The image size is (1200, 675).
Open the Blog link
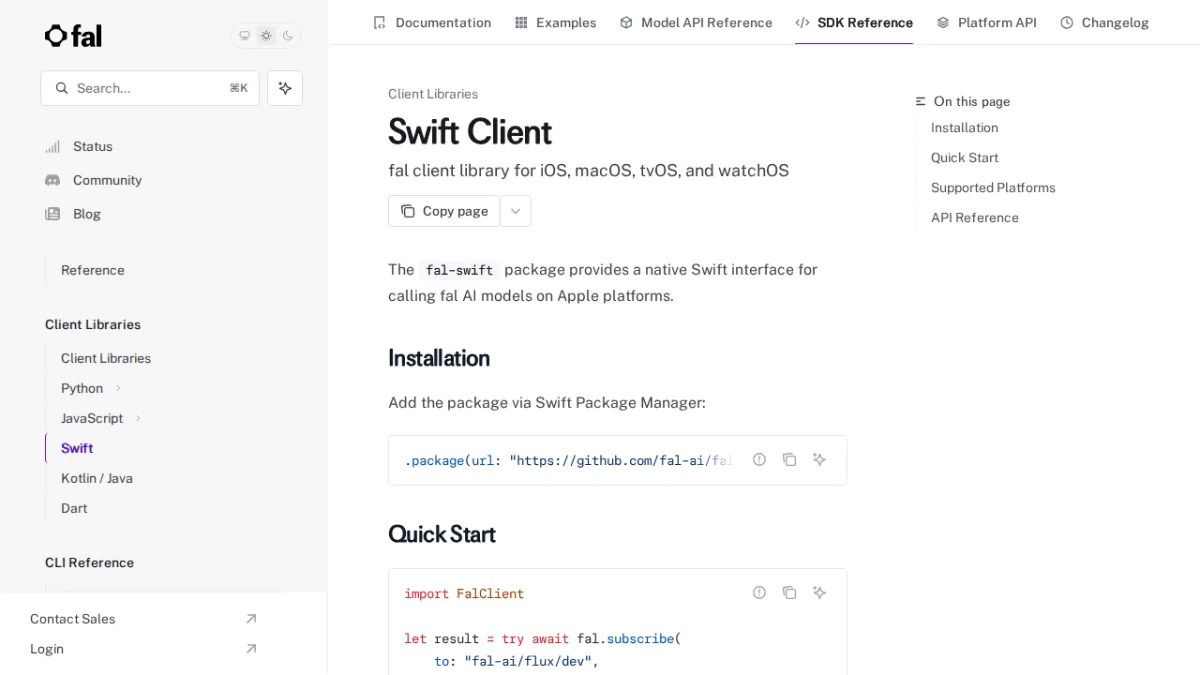pos(87,214)
